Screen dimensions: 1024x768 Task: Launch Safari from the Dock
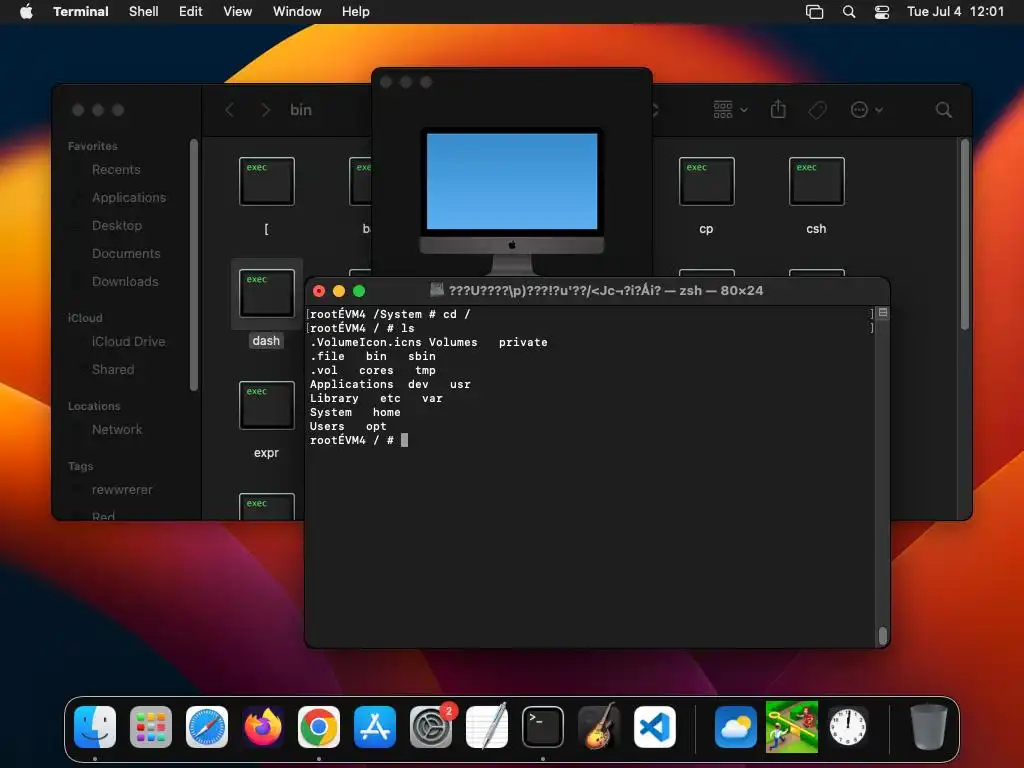click(207, 727)
